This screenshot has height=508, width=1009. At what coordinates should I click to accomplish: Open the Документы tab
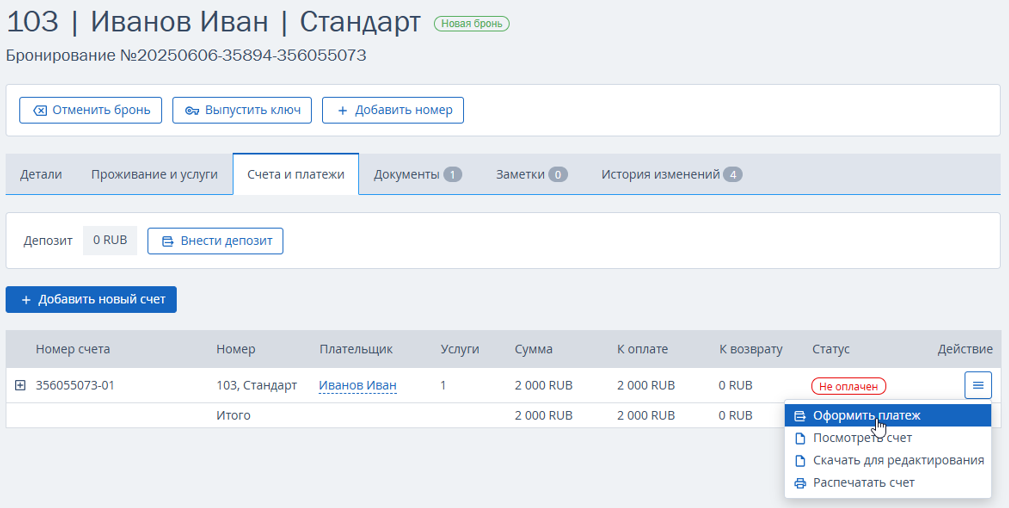point(418,174)
